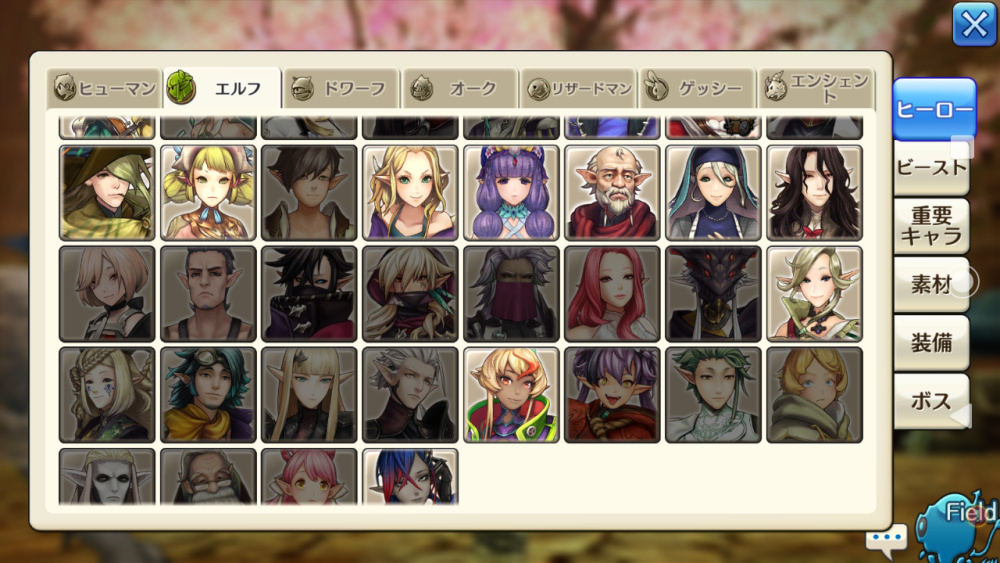This screenshot has width=1000, height=563.
Task: Open the ヒューマン race tab
Action: [104, 88]
